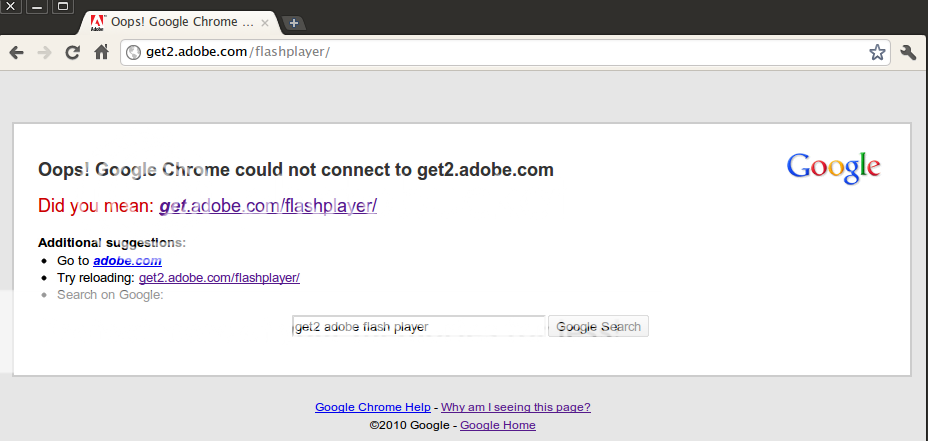Open a new tab with the plus button

(x=294, y=24)
